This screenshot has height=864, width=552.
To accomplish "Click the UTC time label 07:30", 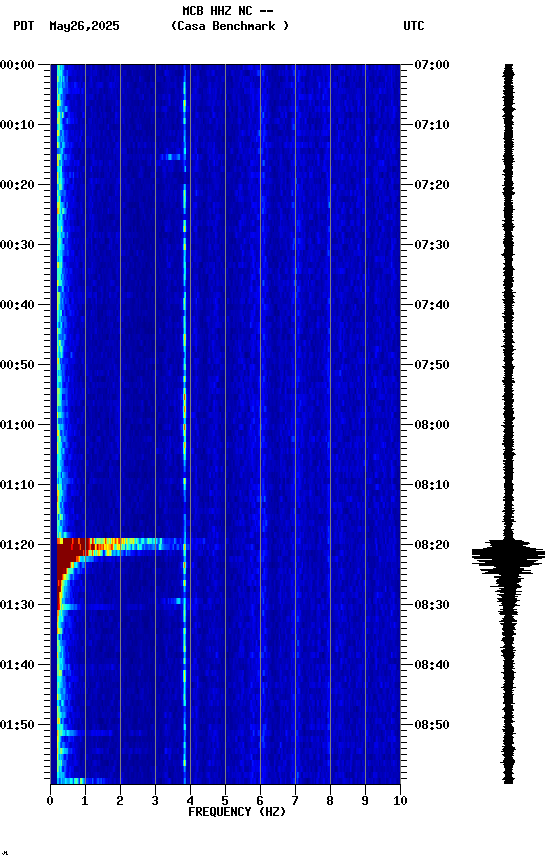I will (x=432, y=245).
